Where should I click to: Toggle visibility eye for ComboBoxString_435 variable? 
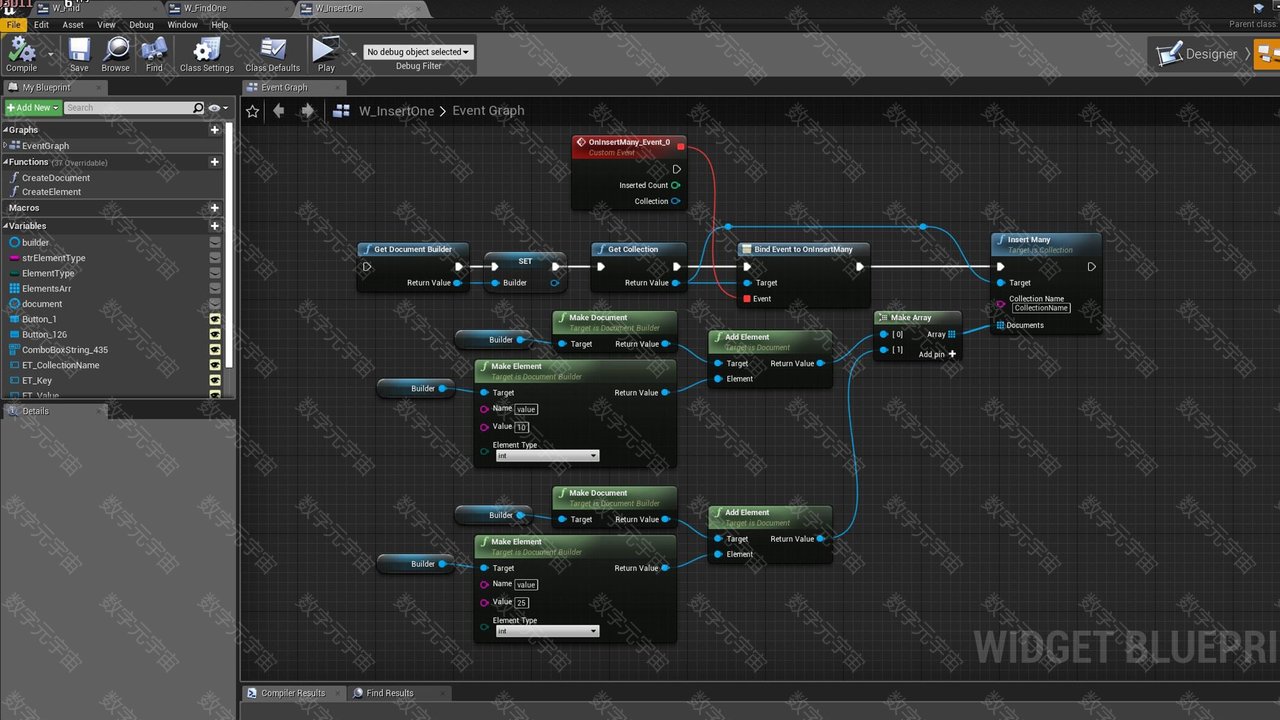[x=215, y=350]
